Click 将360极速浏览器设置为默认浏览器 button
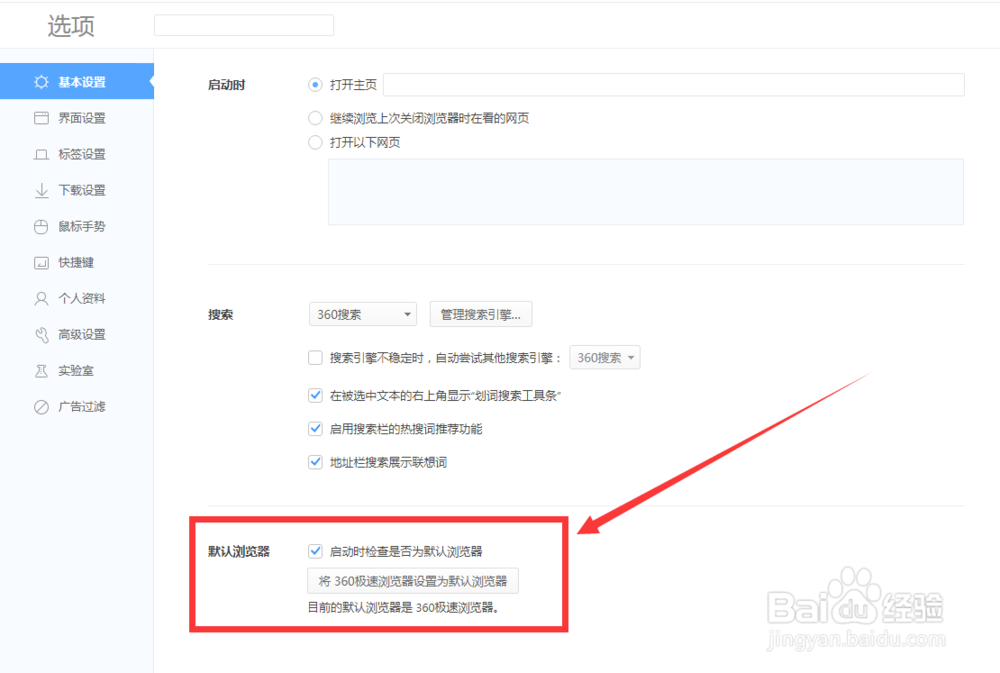1000x673 pixels. click(x=413, y=581)
